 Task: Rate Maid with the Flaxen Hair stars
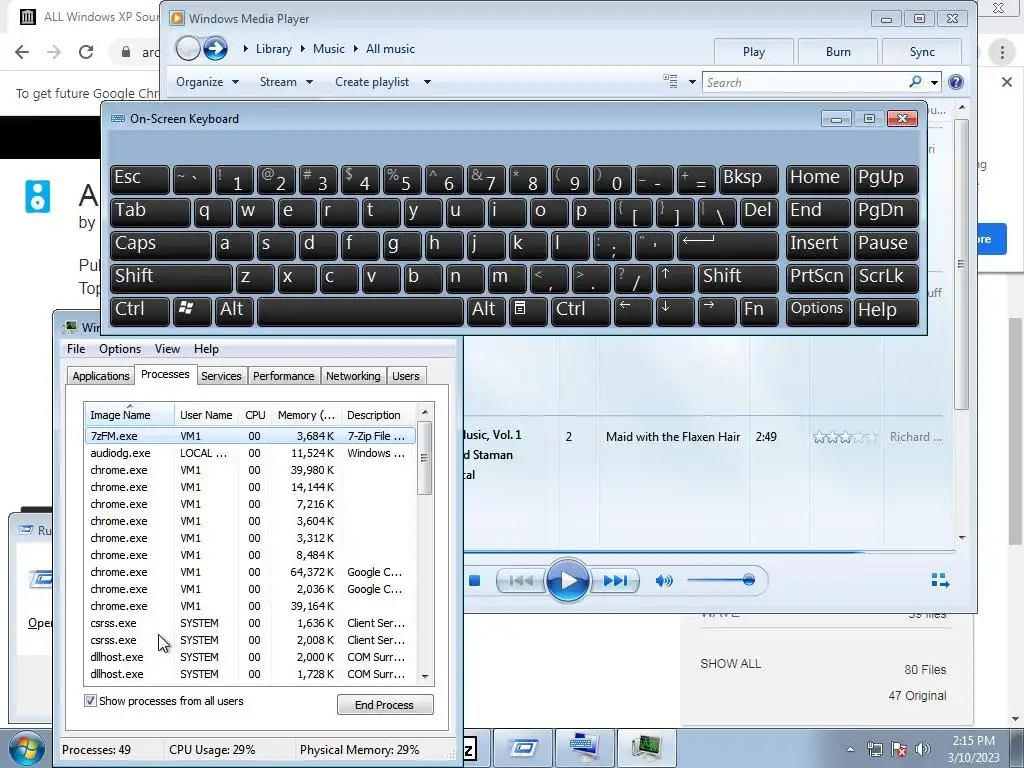pos(845,437)
